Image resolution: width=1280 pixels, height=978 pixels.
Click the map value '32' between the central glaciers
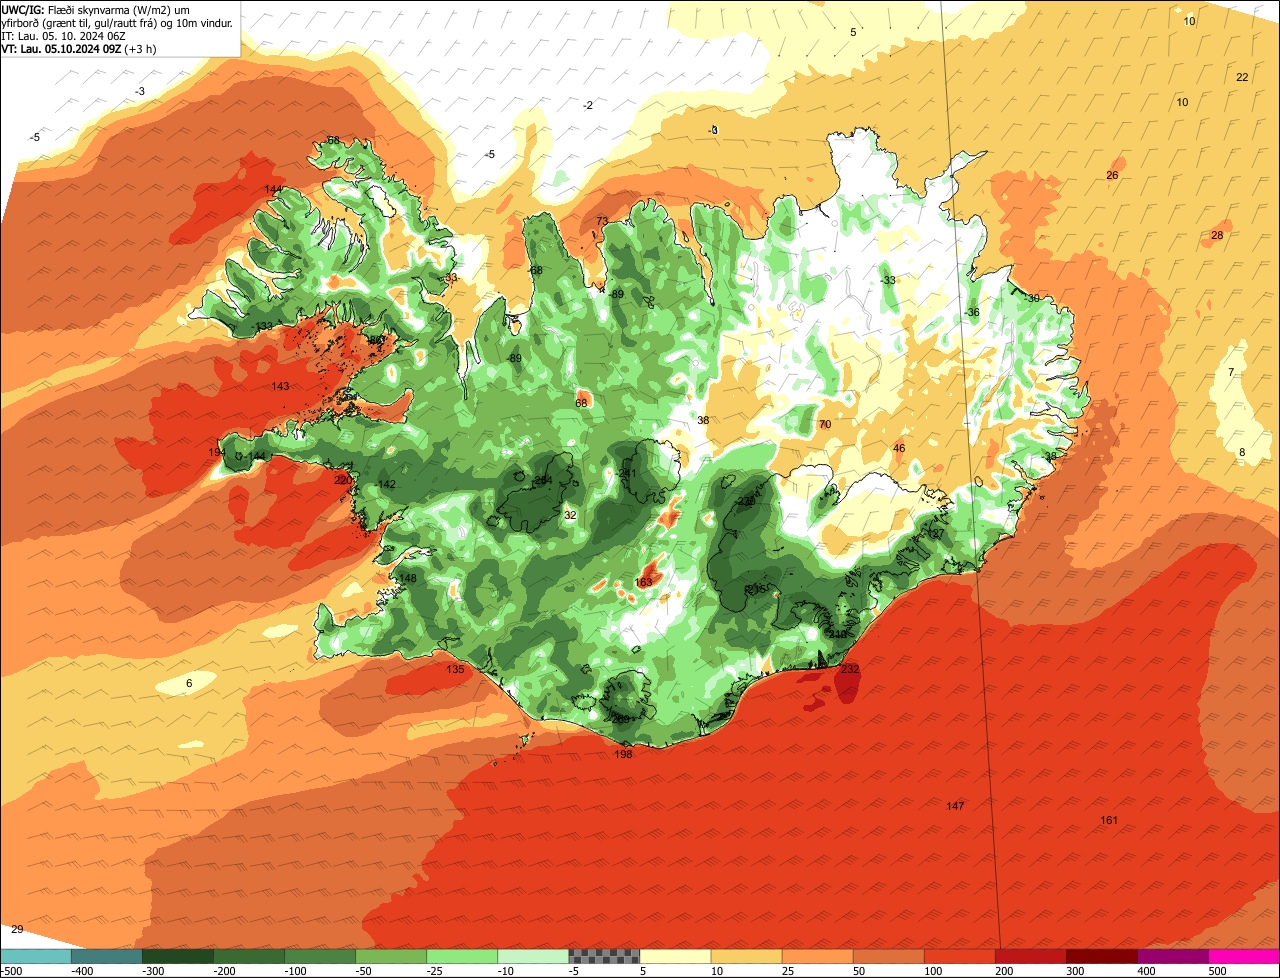570,515
